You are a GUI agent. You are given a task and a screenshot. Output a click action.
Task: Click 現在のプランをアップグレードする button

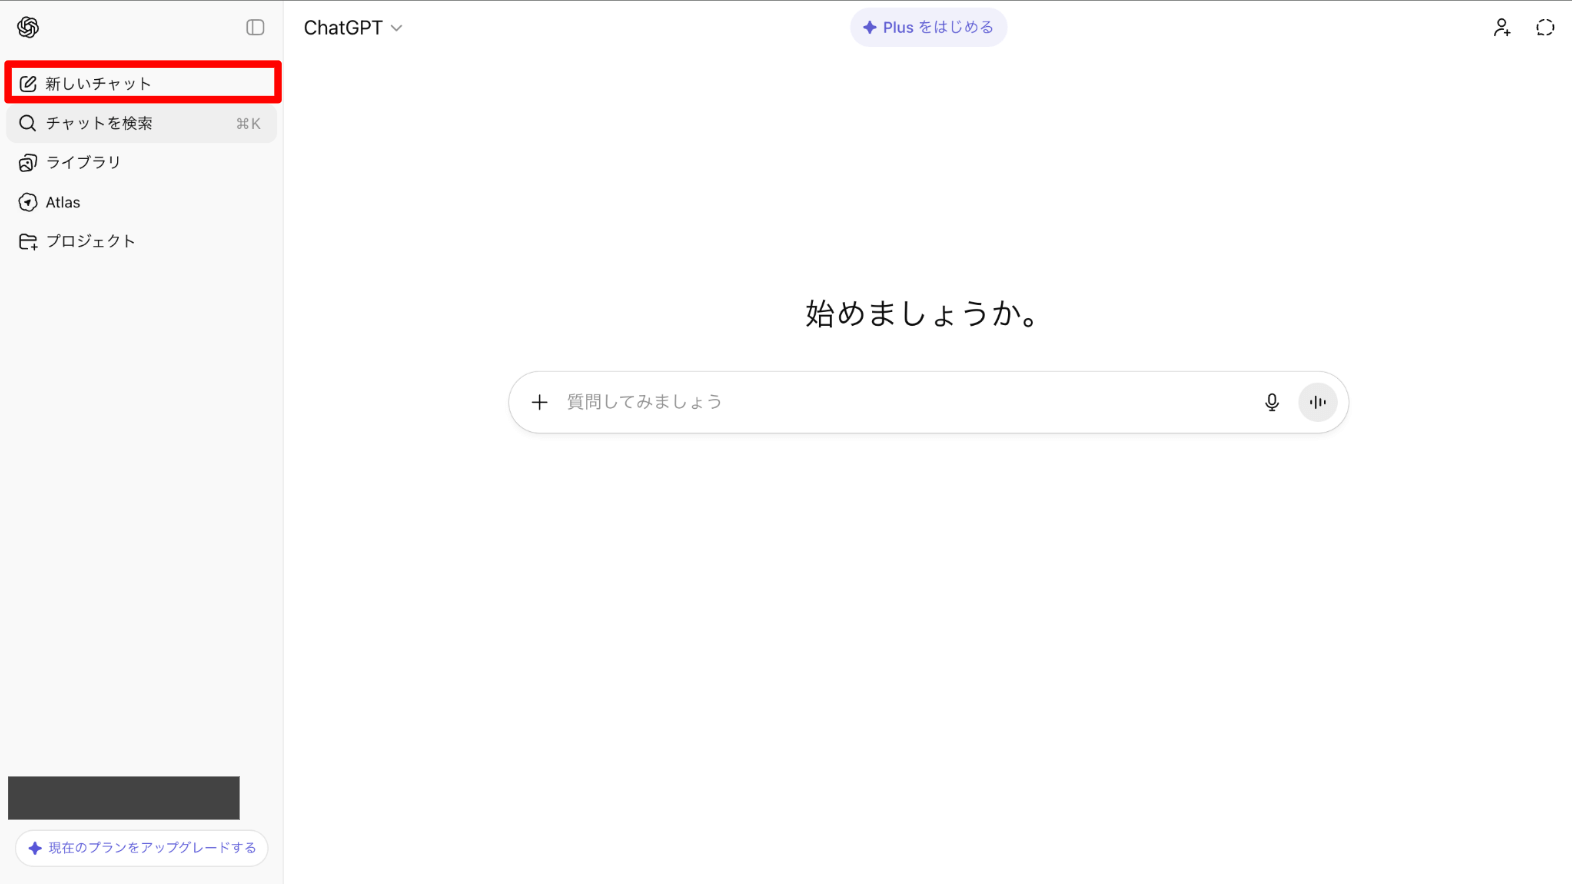point(142,848)
